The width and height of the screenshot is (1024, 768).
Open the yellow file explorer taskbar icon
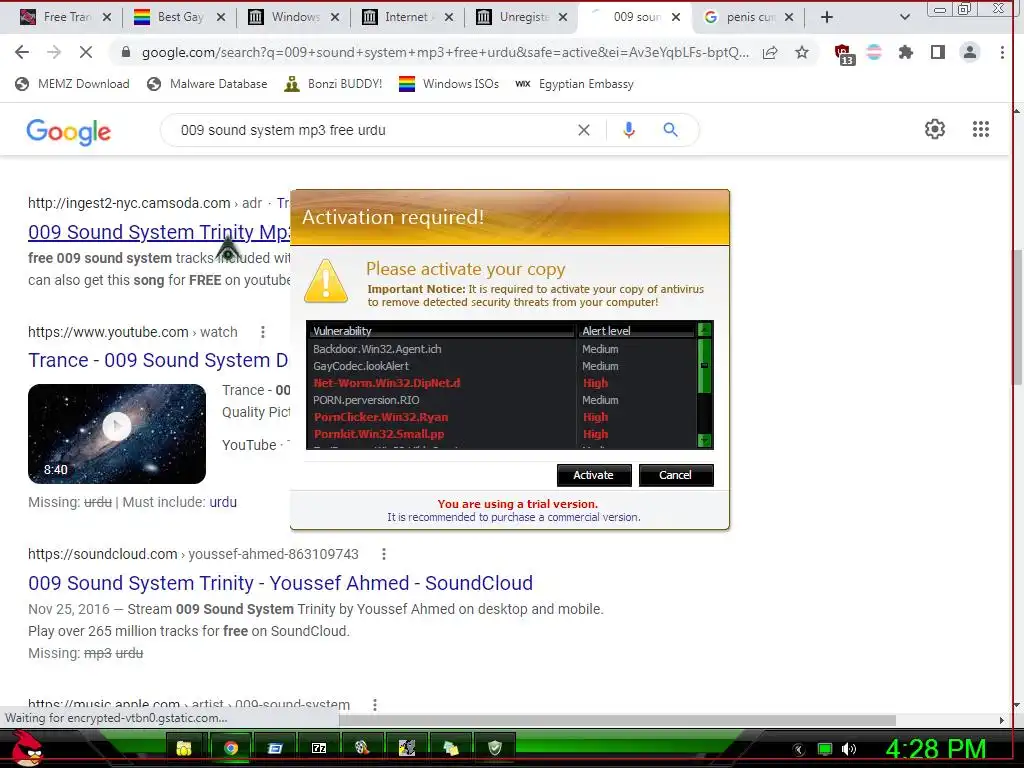tap(184, 748)
